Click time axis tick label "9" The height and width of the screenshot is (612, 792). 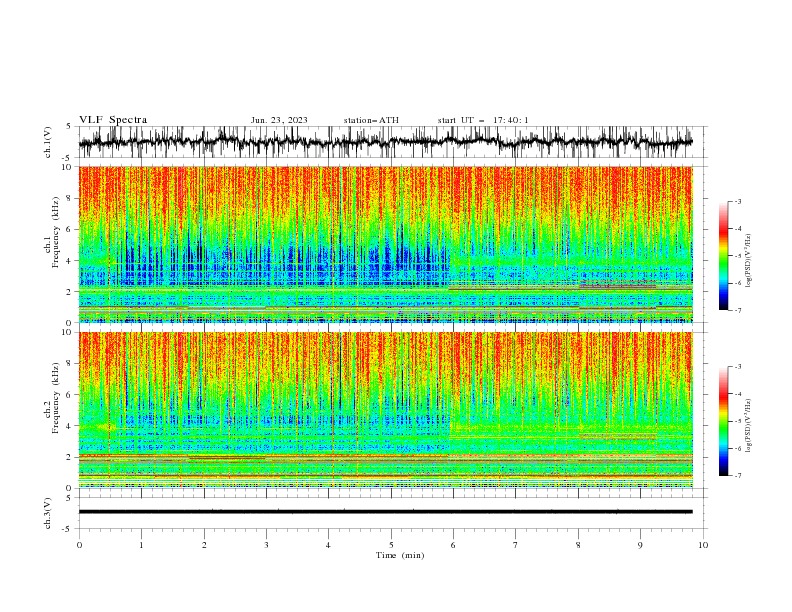pyautogui.click(x=640, y=545)
